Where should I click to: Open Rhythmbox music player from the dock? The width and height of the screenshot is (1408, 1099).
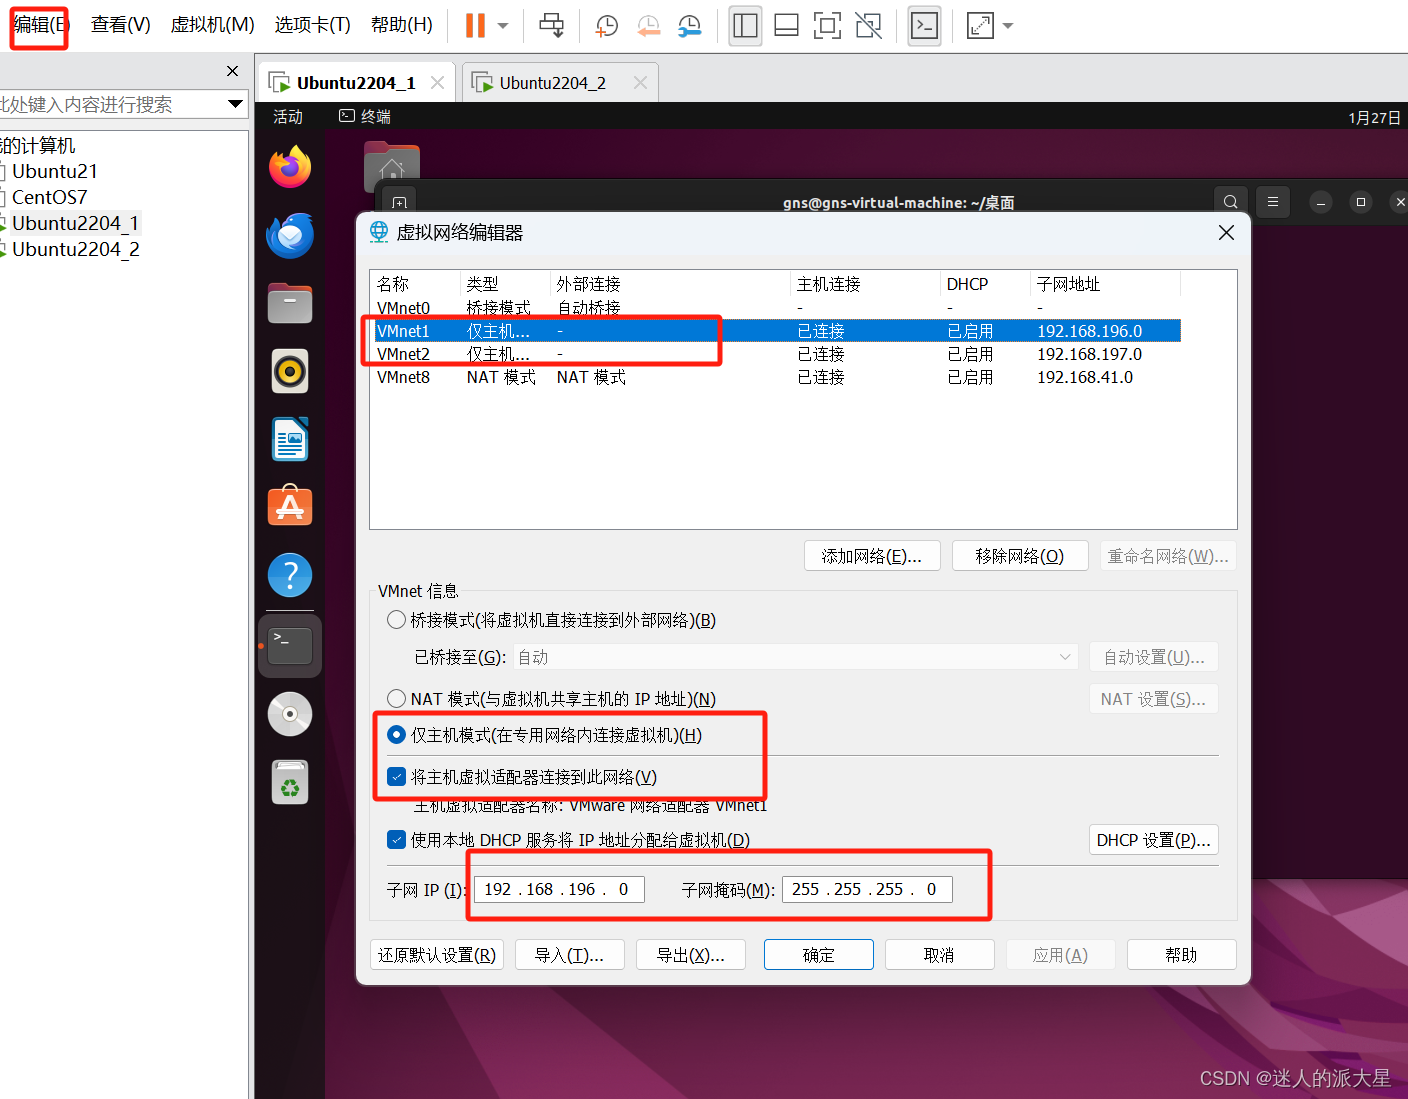point(290,372)
